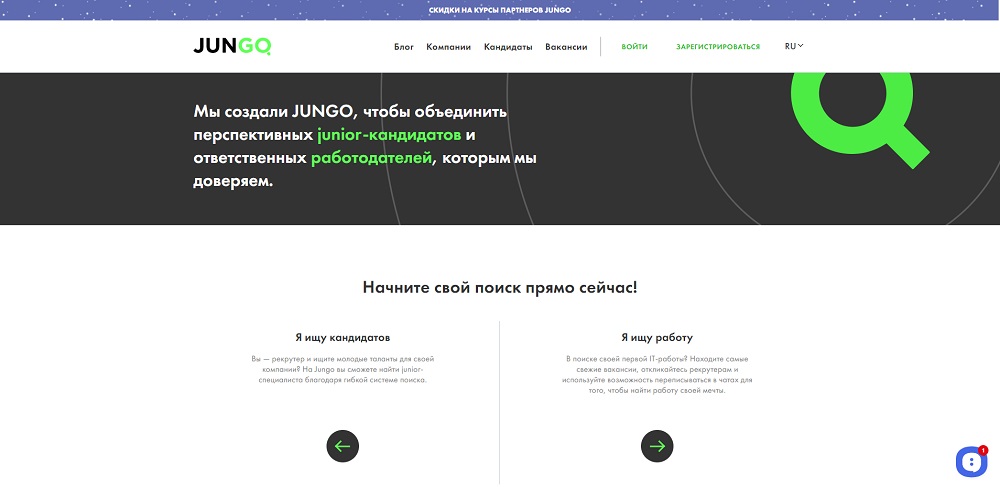The height and width of the screenshot is (487, 1000).
Task: Open the Блог menu item
Action: point(404,47)
